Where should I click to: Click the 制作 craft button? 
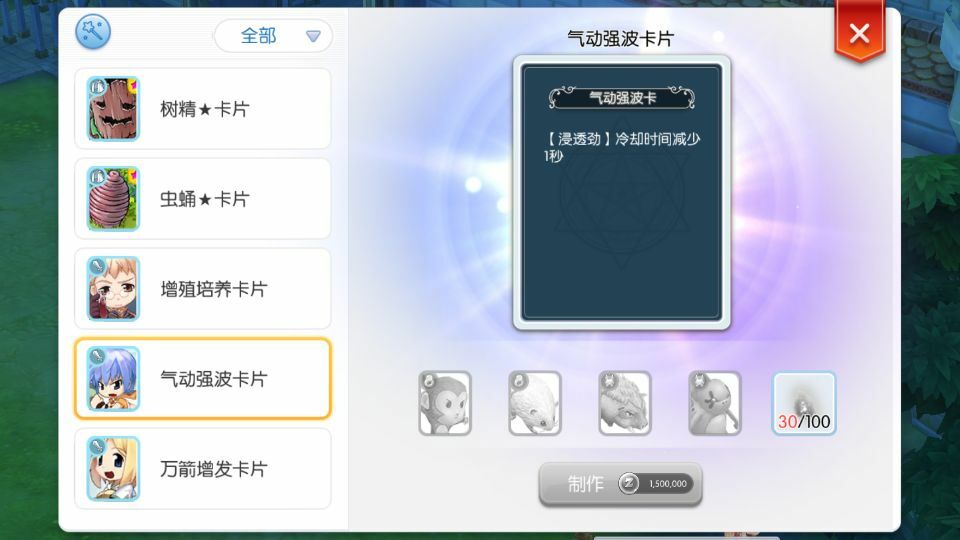coord(620,484)
